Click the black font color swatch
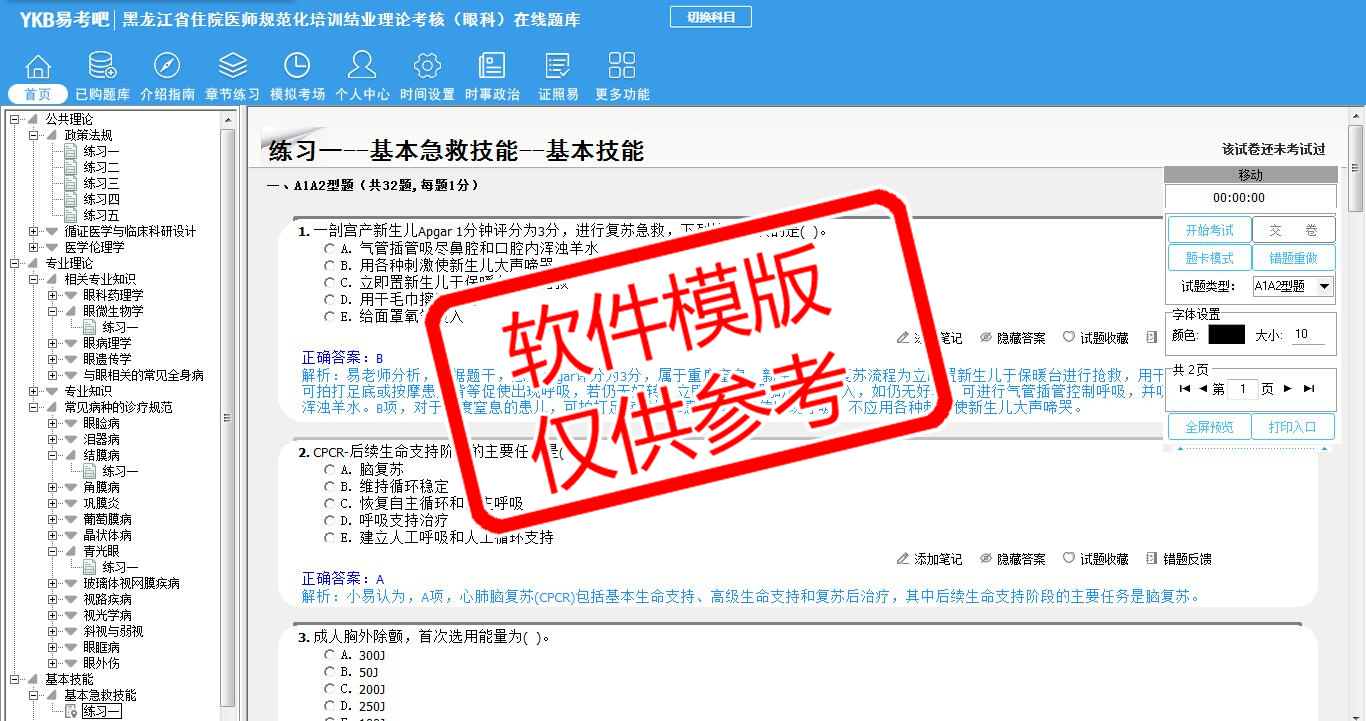The image size is (1366, 721). 1226,335
